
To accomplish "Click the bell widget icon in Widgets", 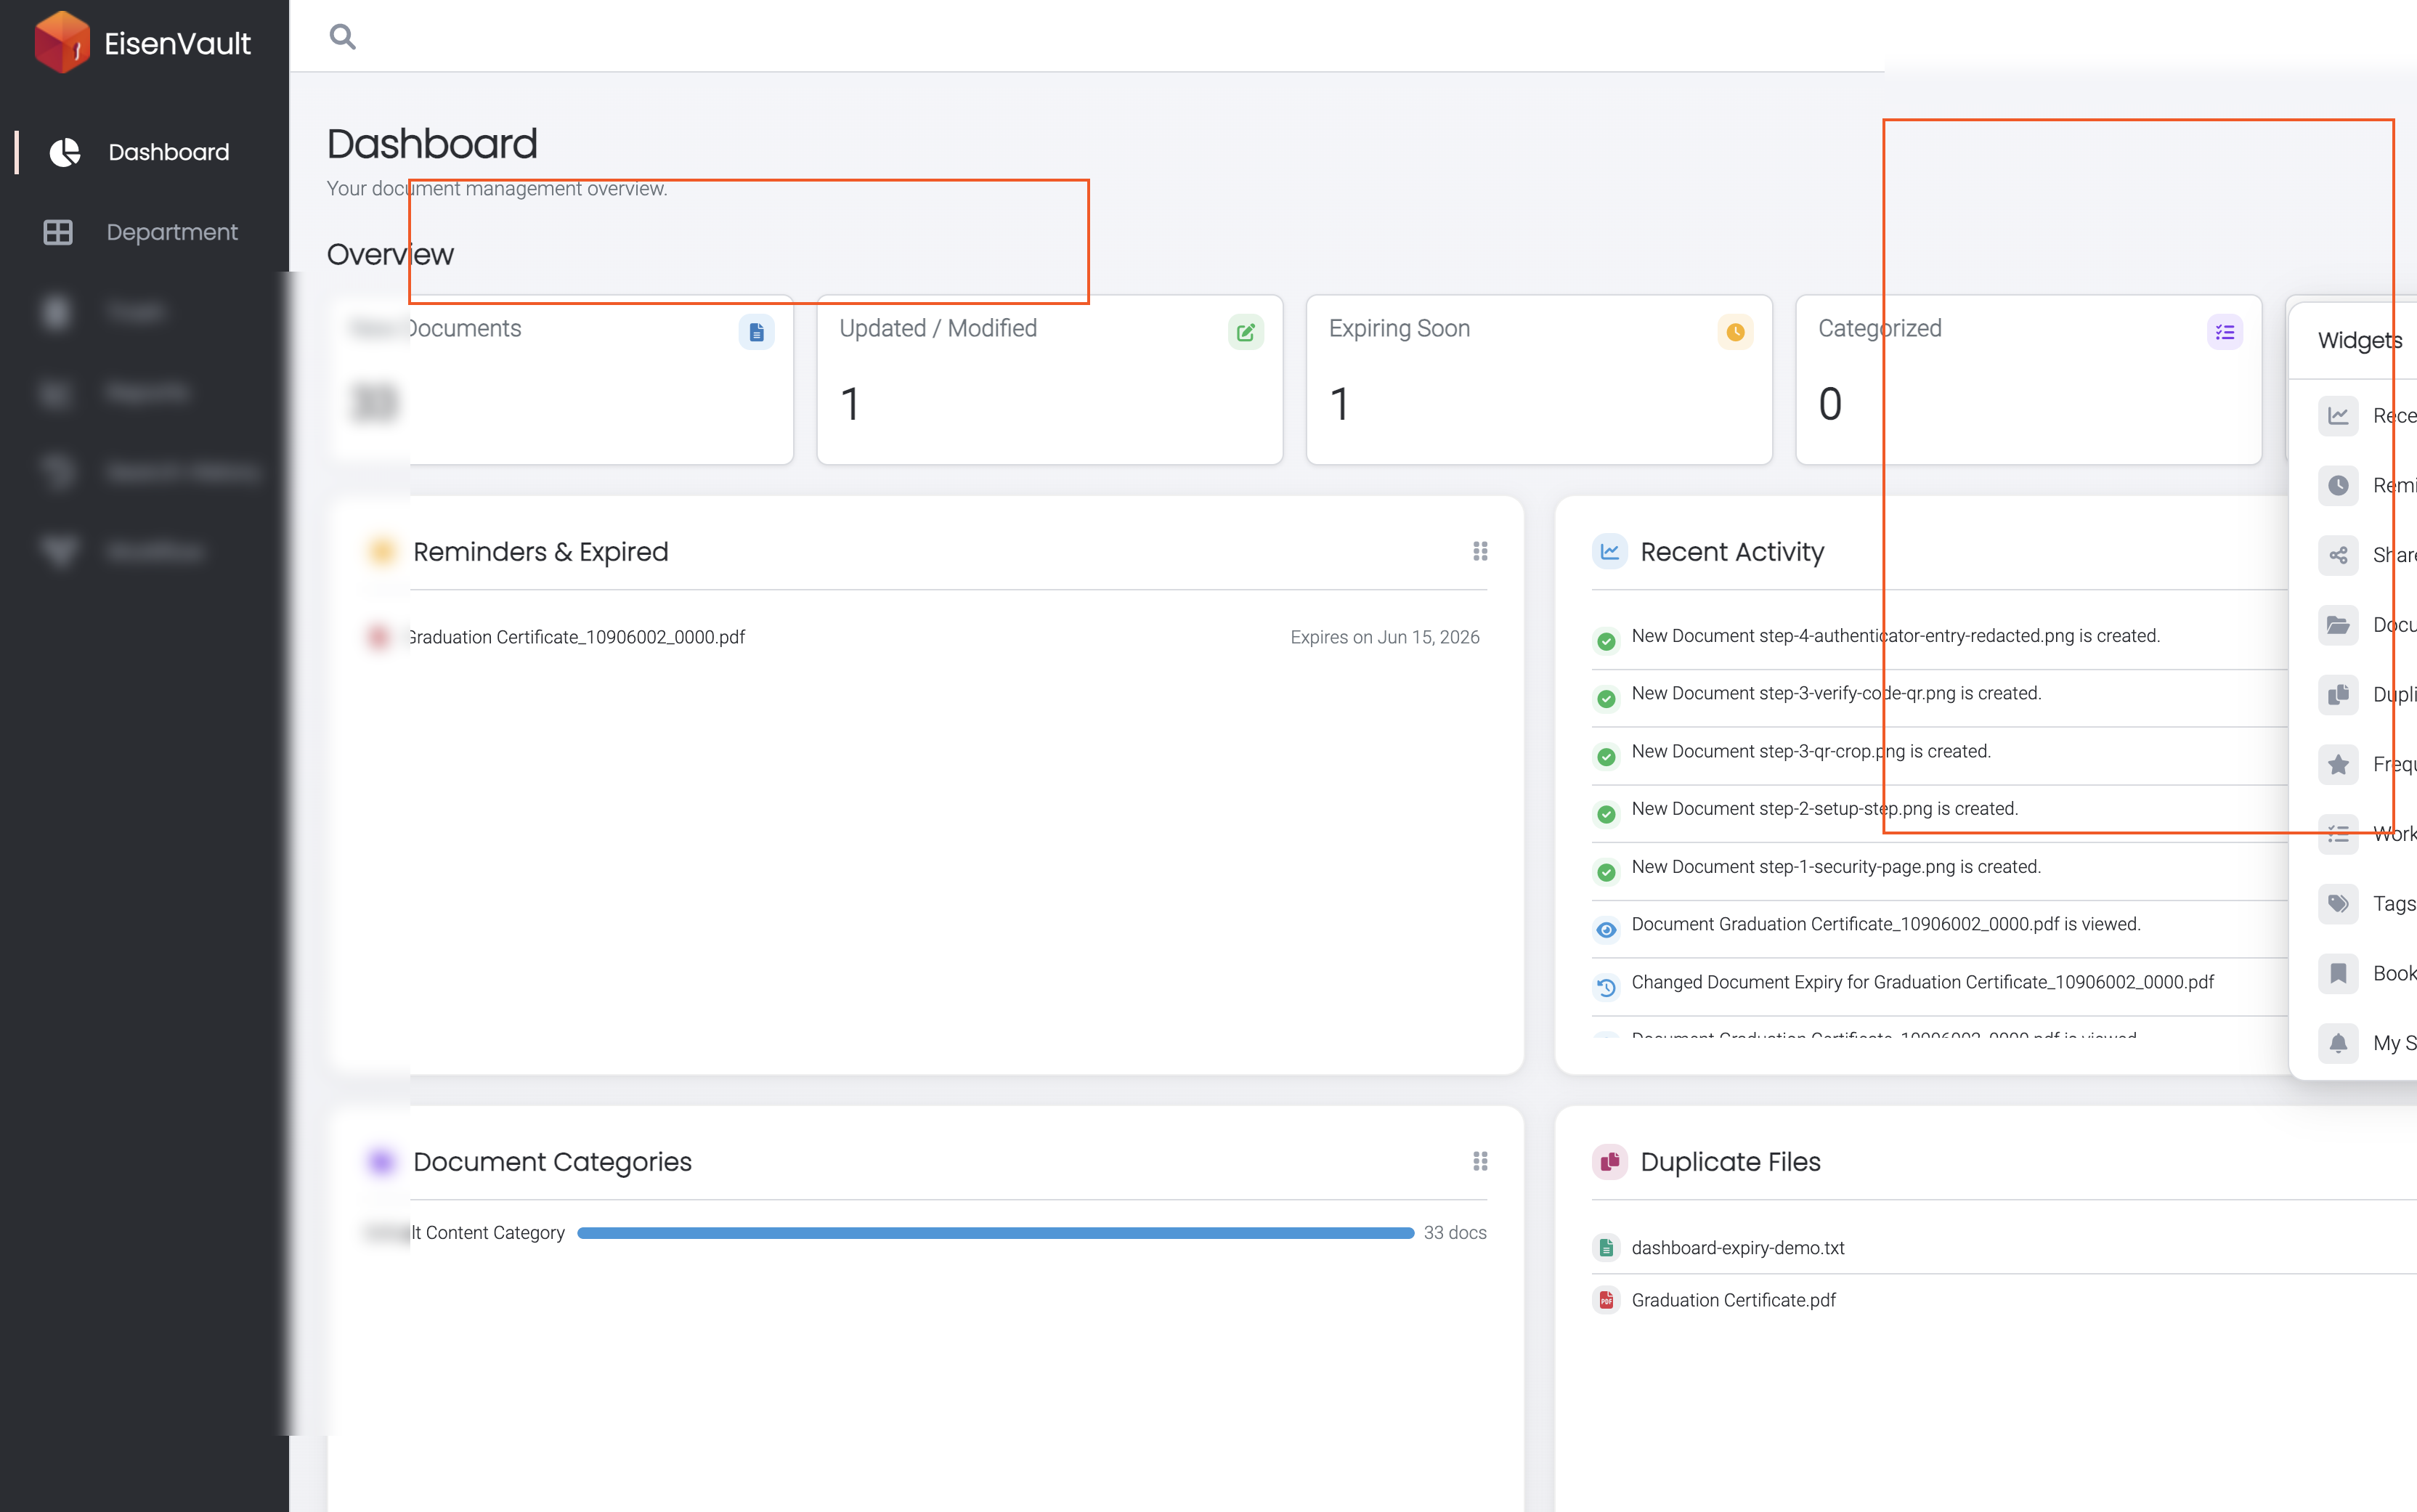I will point(2338,1043).
